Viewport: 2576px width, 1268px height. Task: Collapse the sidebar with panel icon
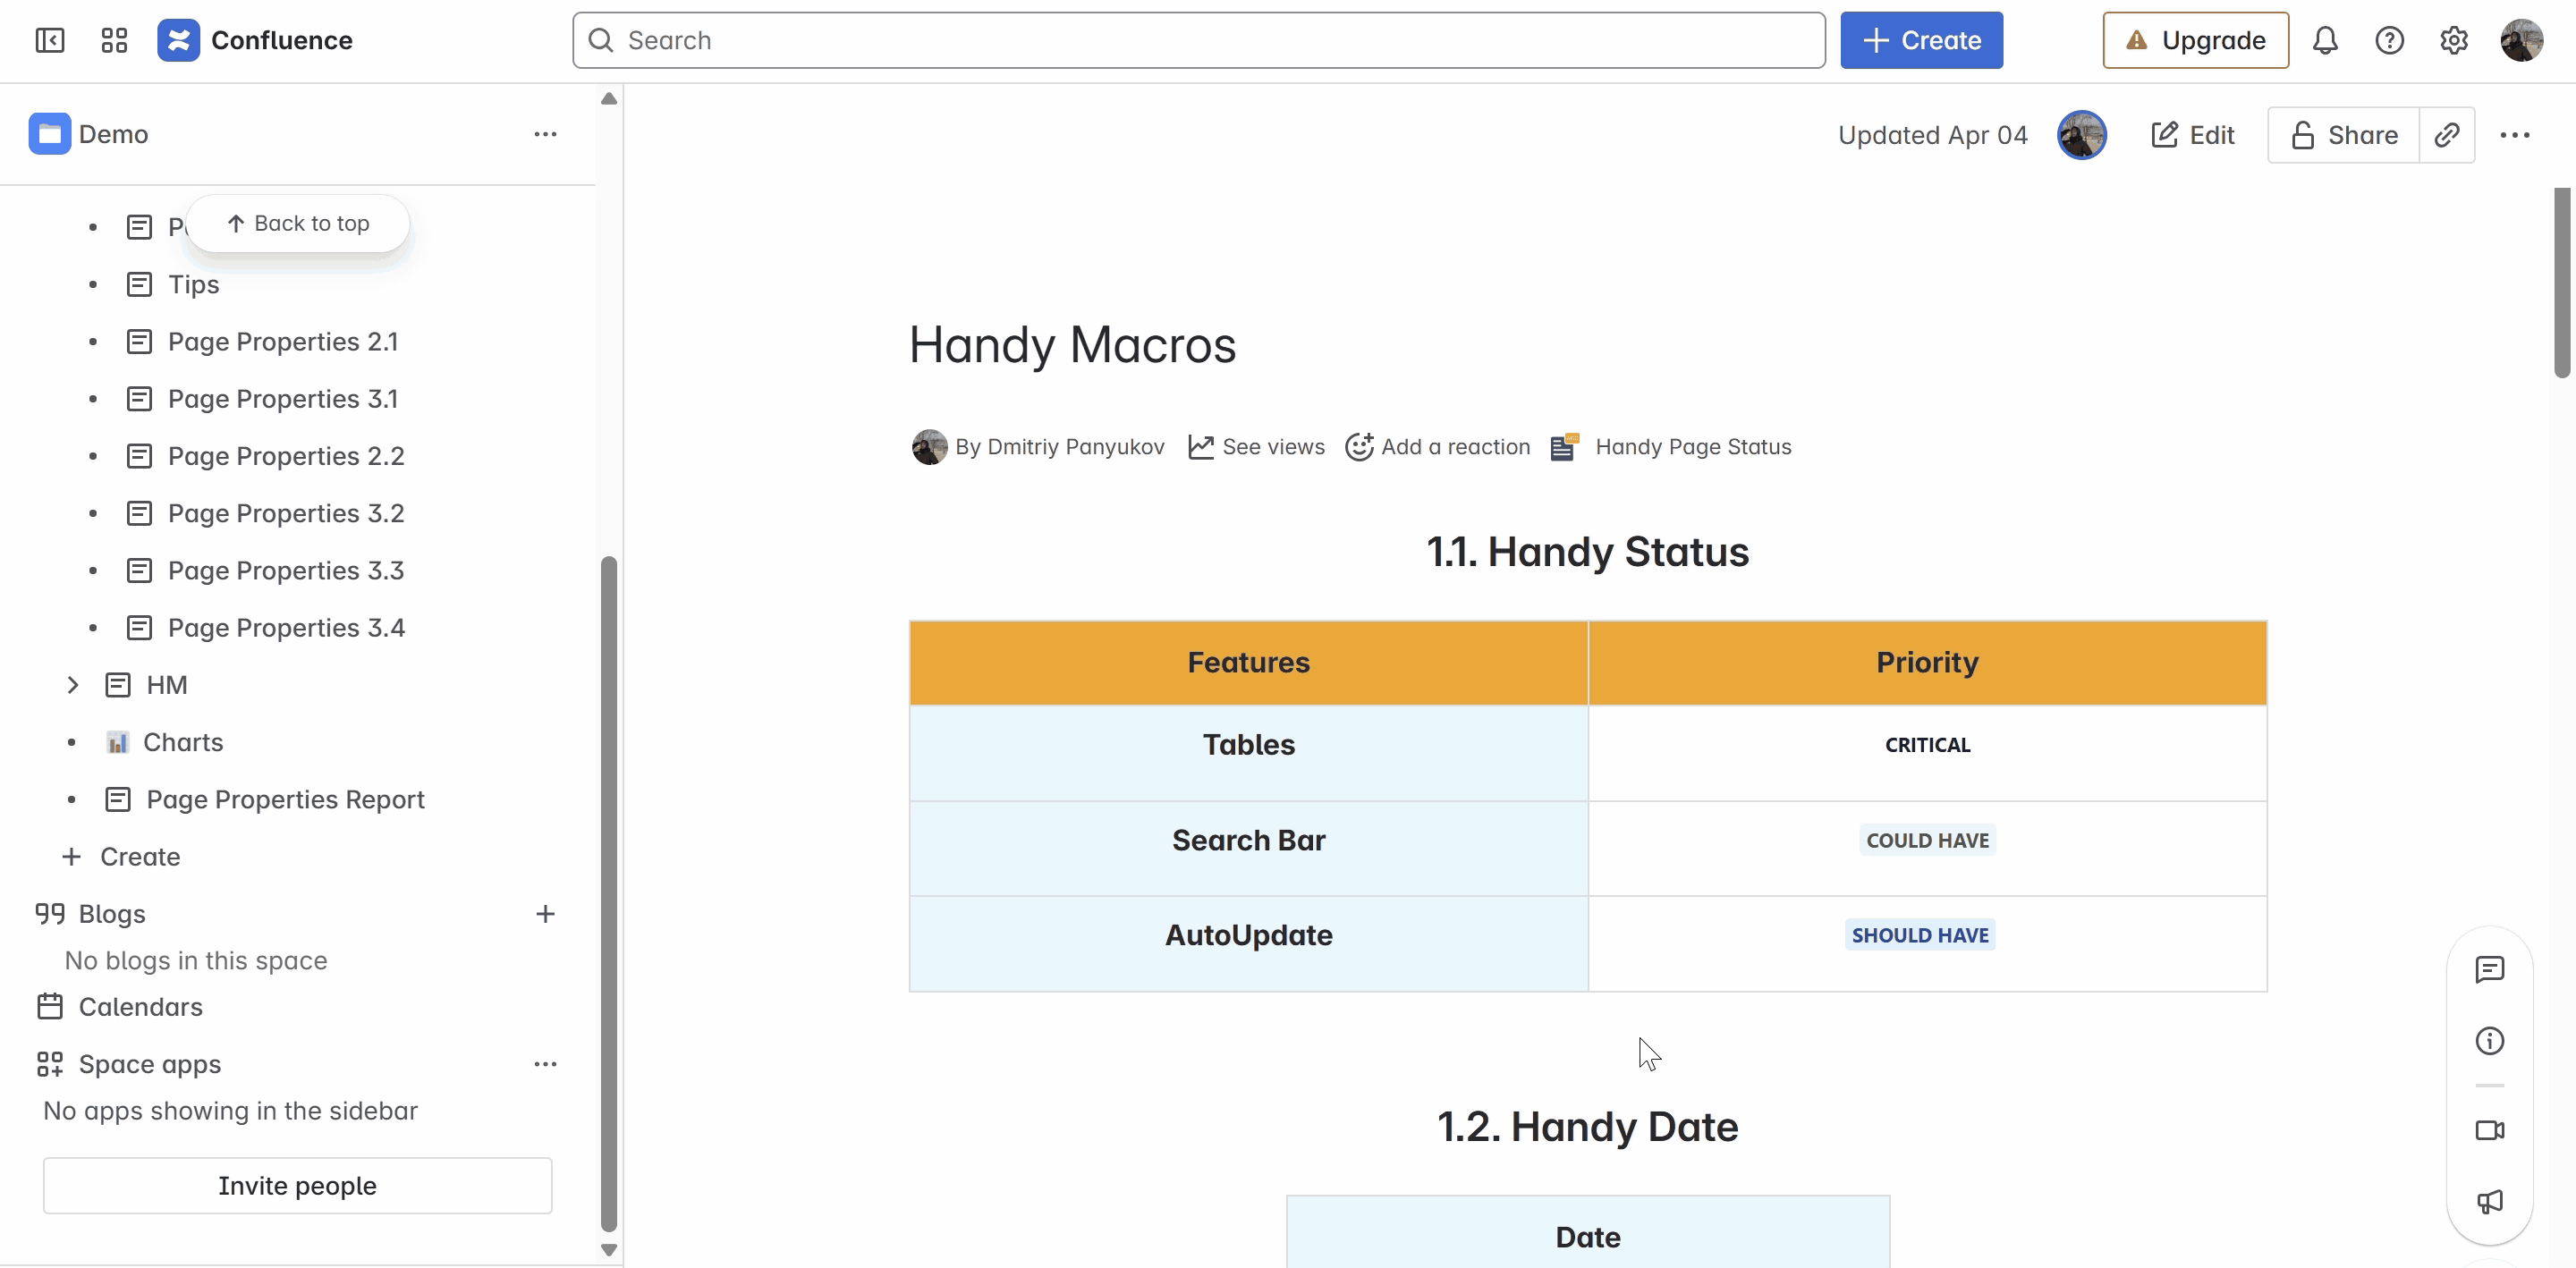coord(49,40)
